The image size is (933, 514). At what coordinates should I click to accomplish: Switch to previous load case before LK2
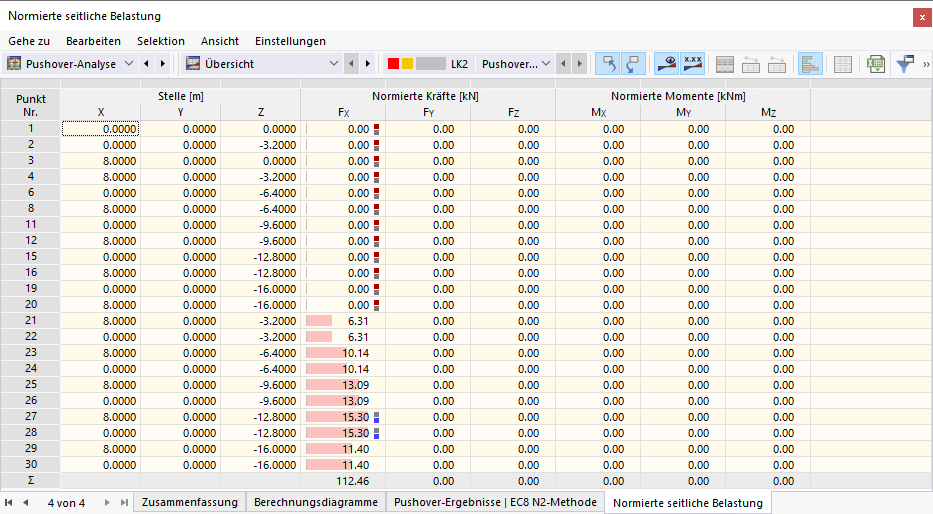[563, 64]
